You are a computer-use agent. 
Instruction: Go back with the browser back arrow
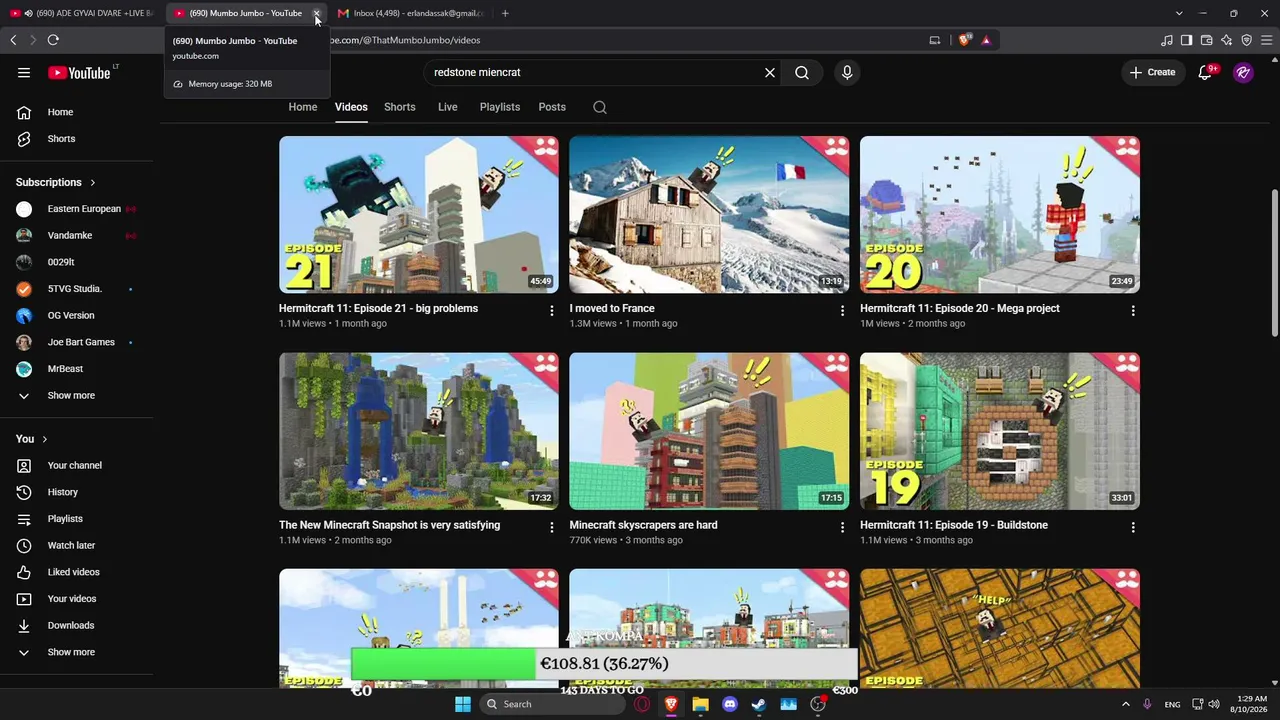13,40
